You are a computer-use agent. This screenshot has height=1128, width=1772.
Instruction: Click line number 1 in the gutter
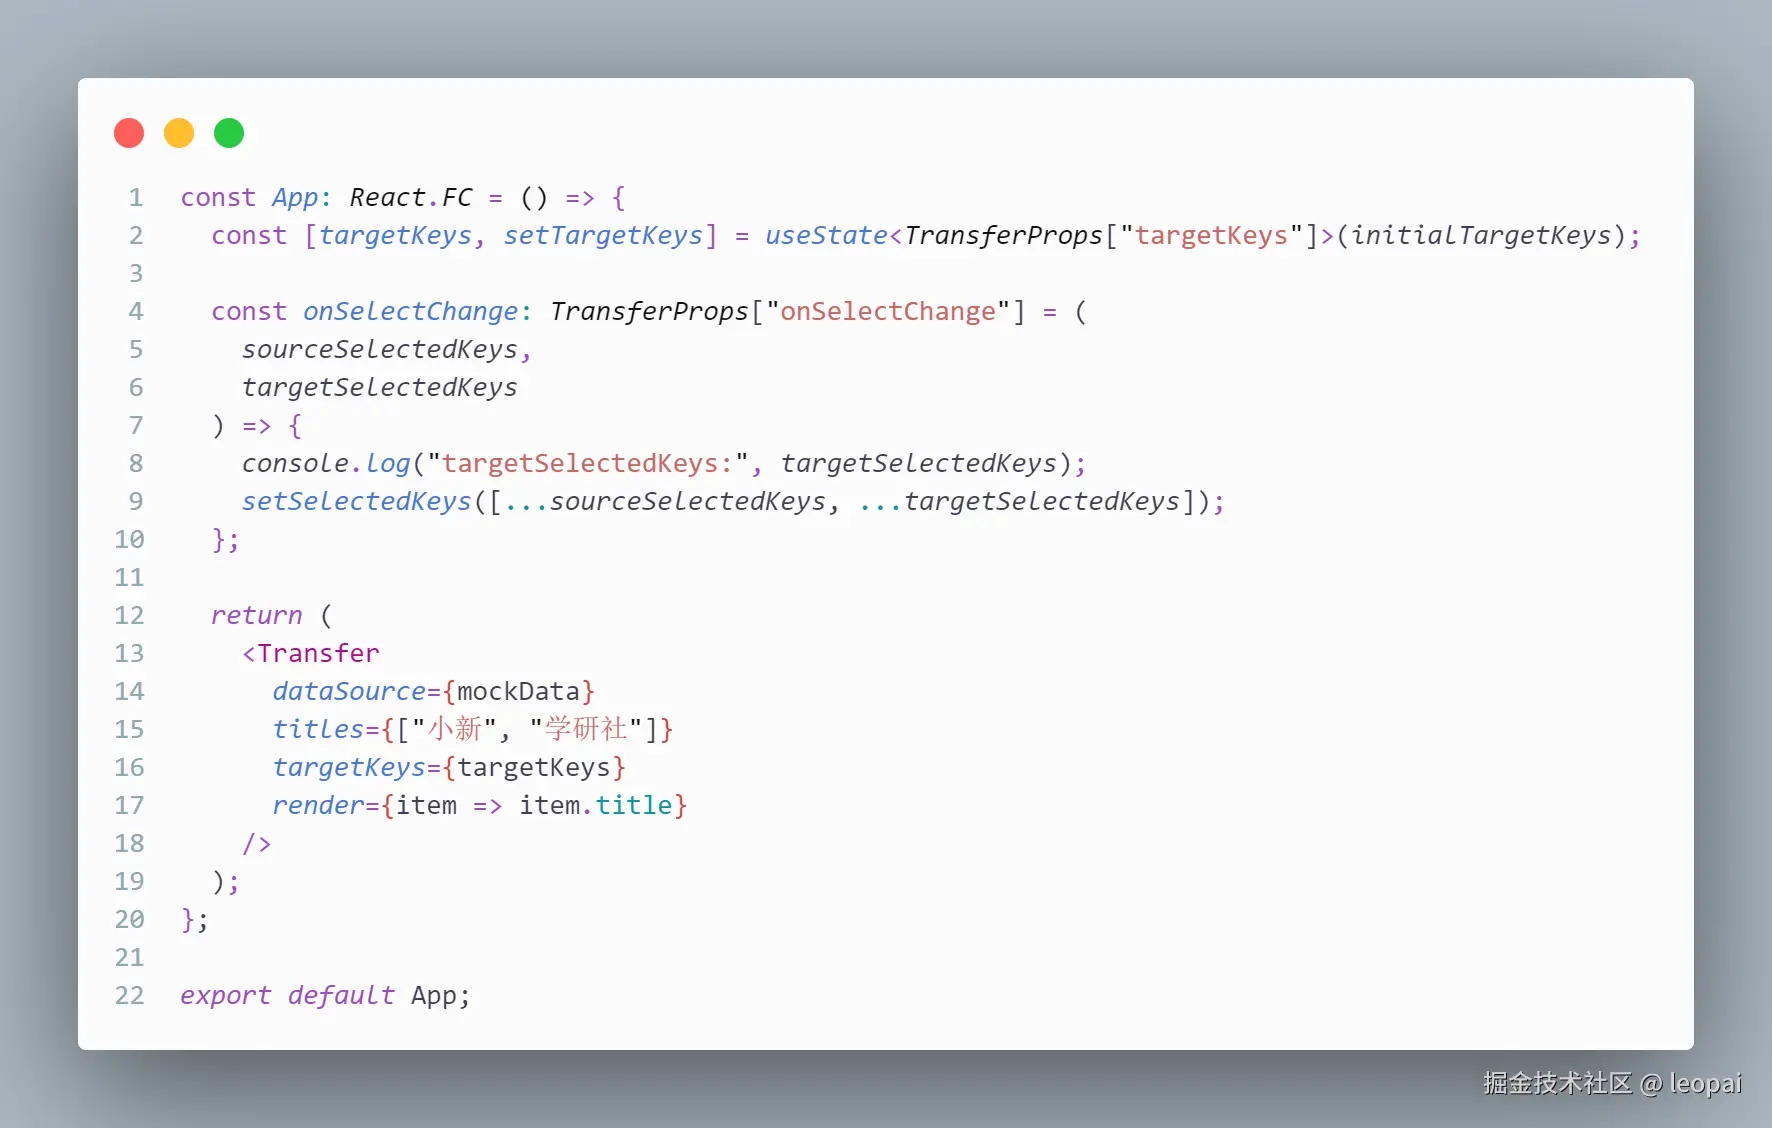pos(135,198)
